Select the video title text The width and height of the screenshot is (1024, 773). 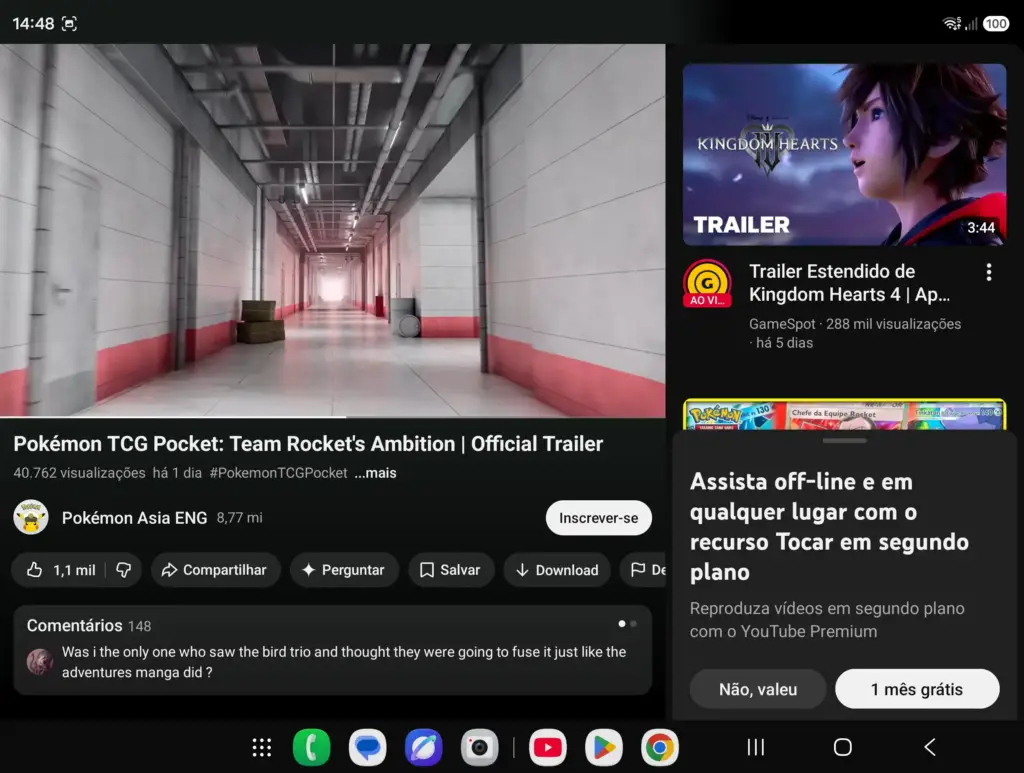(308, 444)
